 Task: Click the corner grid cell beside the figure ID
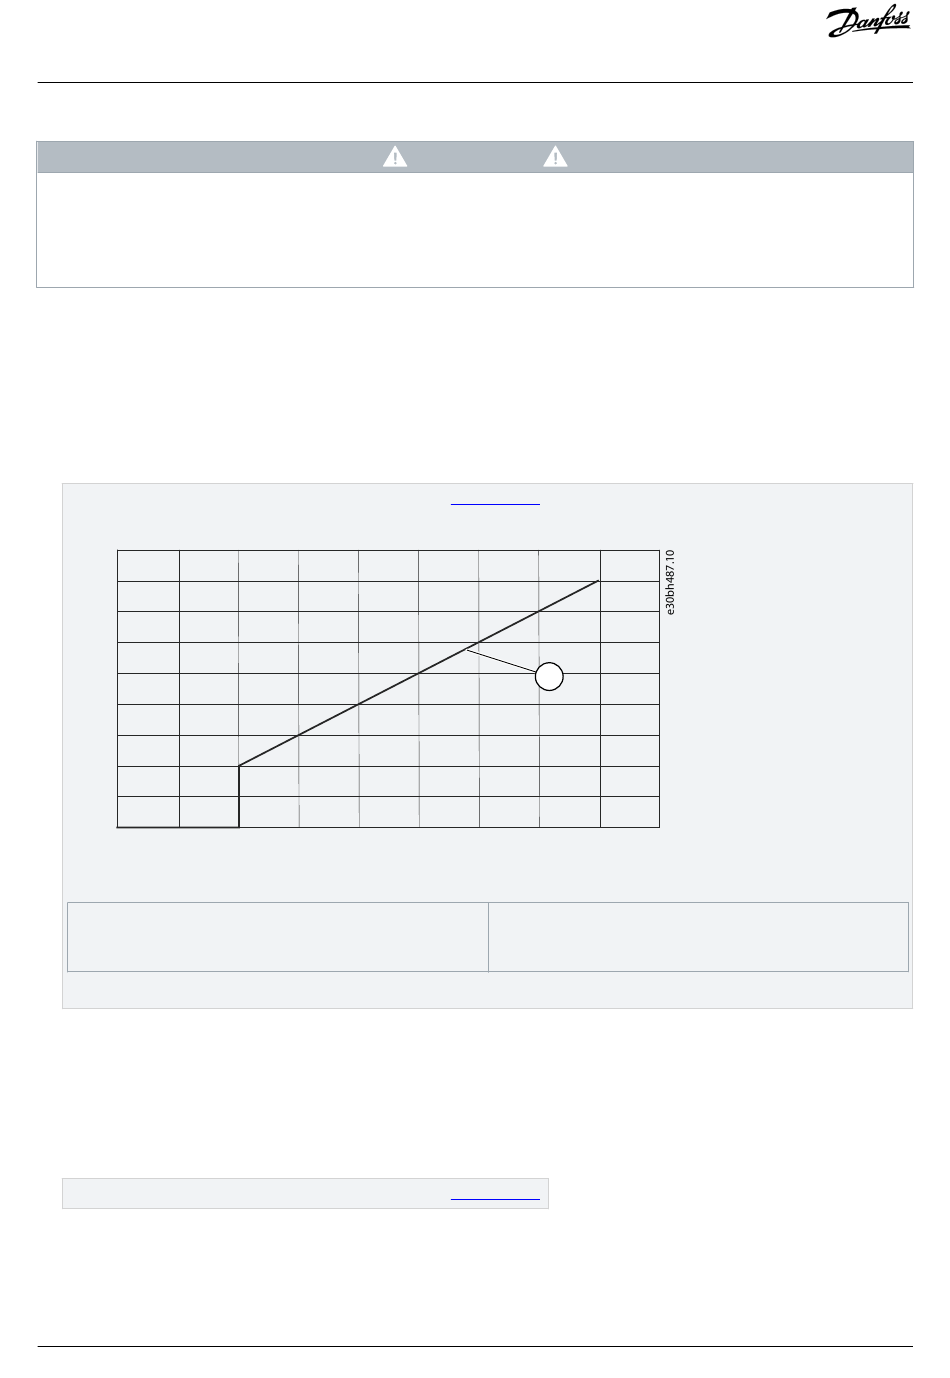click(x=630, y=565)
